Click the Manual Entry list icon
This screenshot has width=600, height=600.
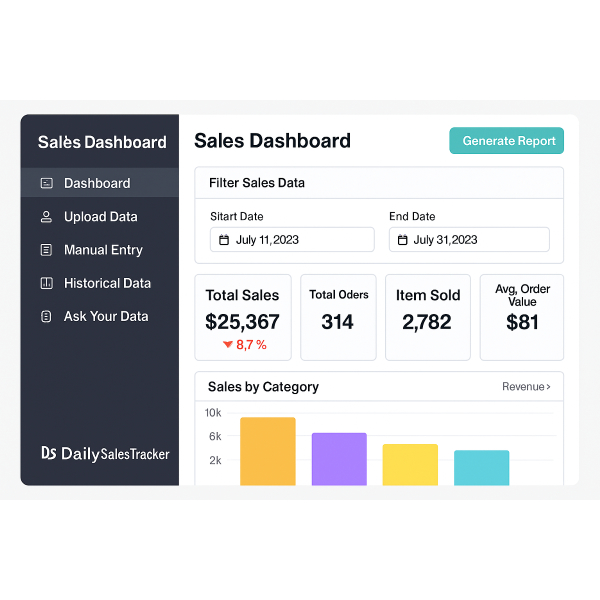tap(46, 250)
